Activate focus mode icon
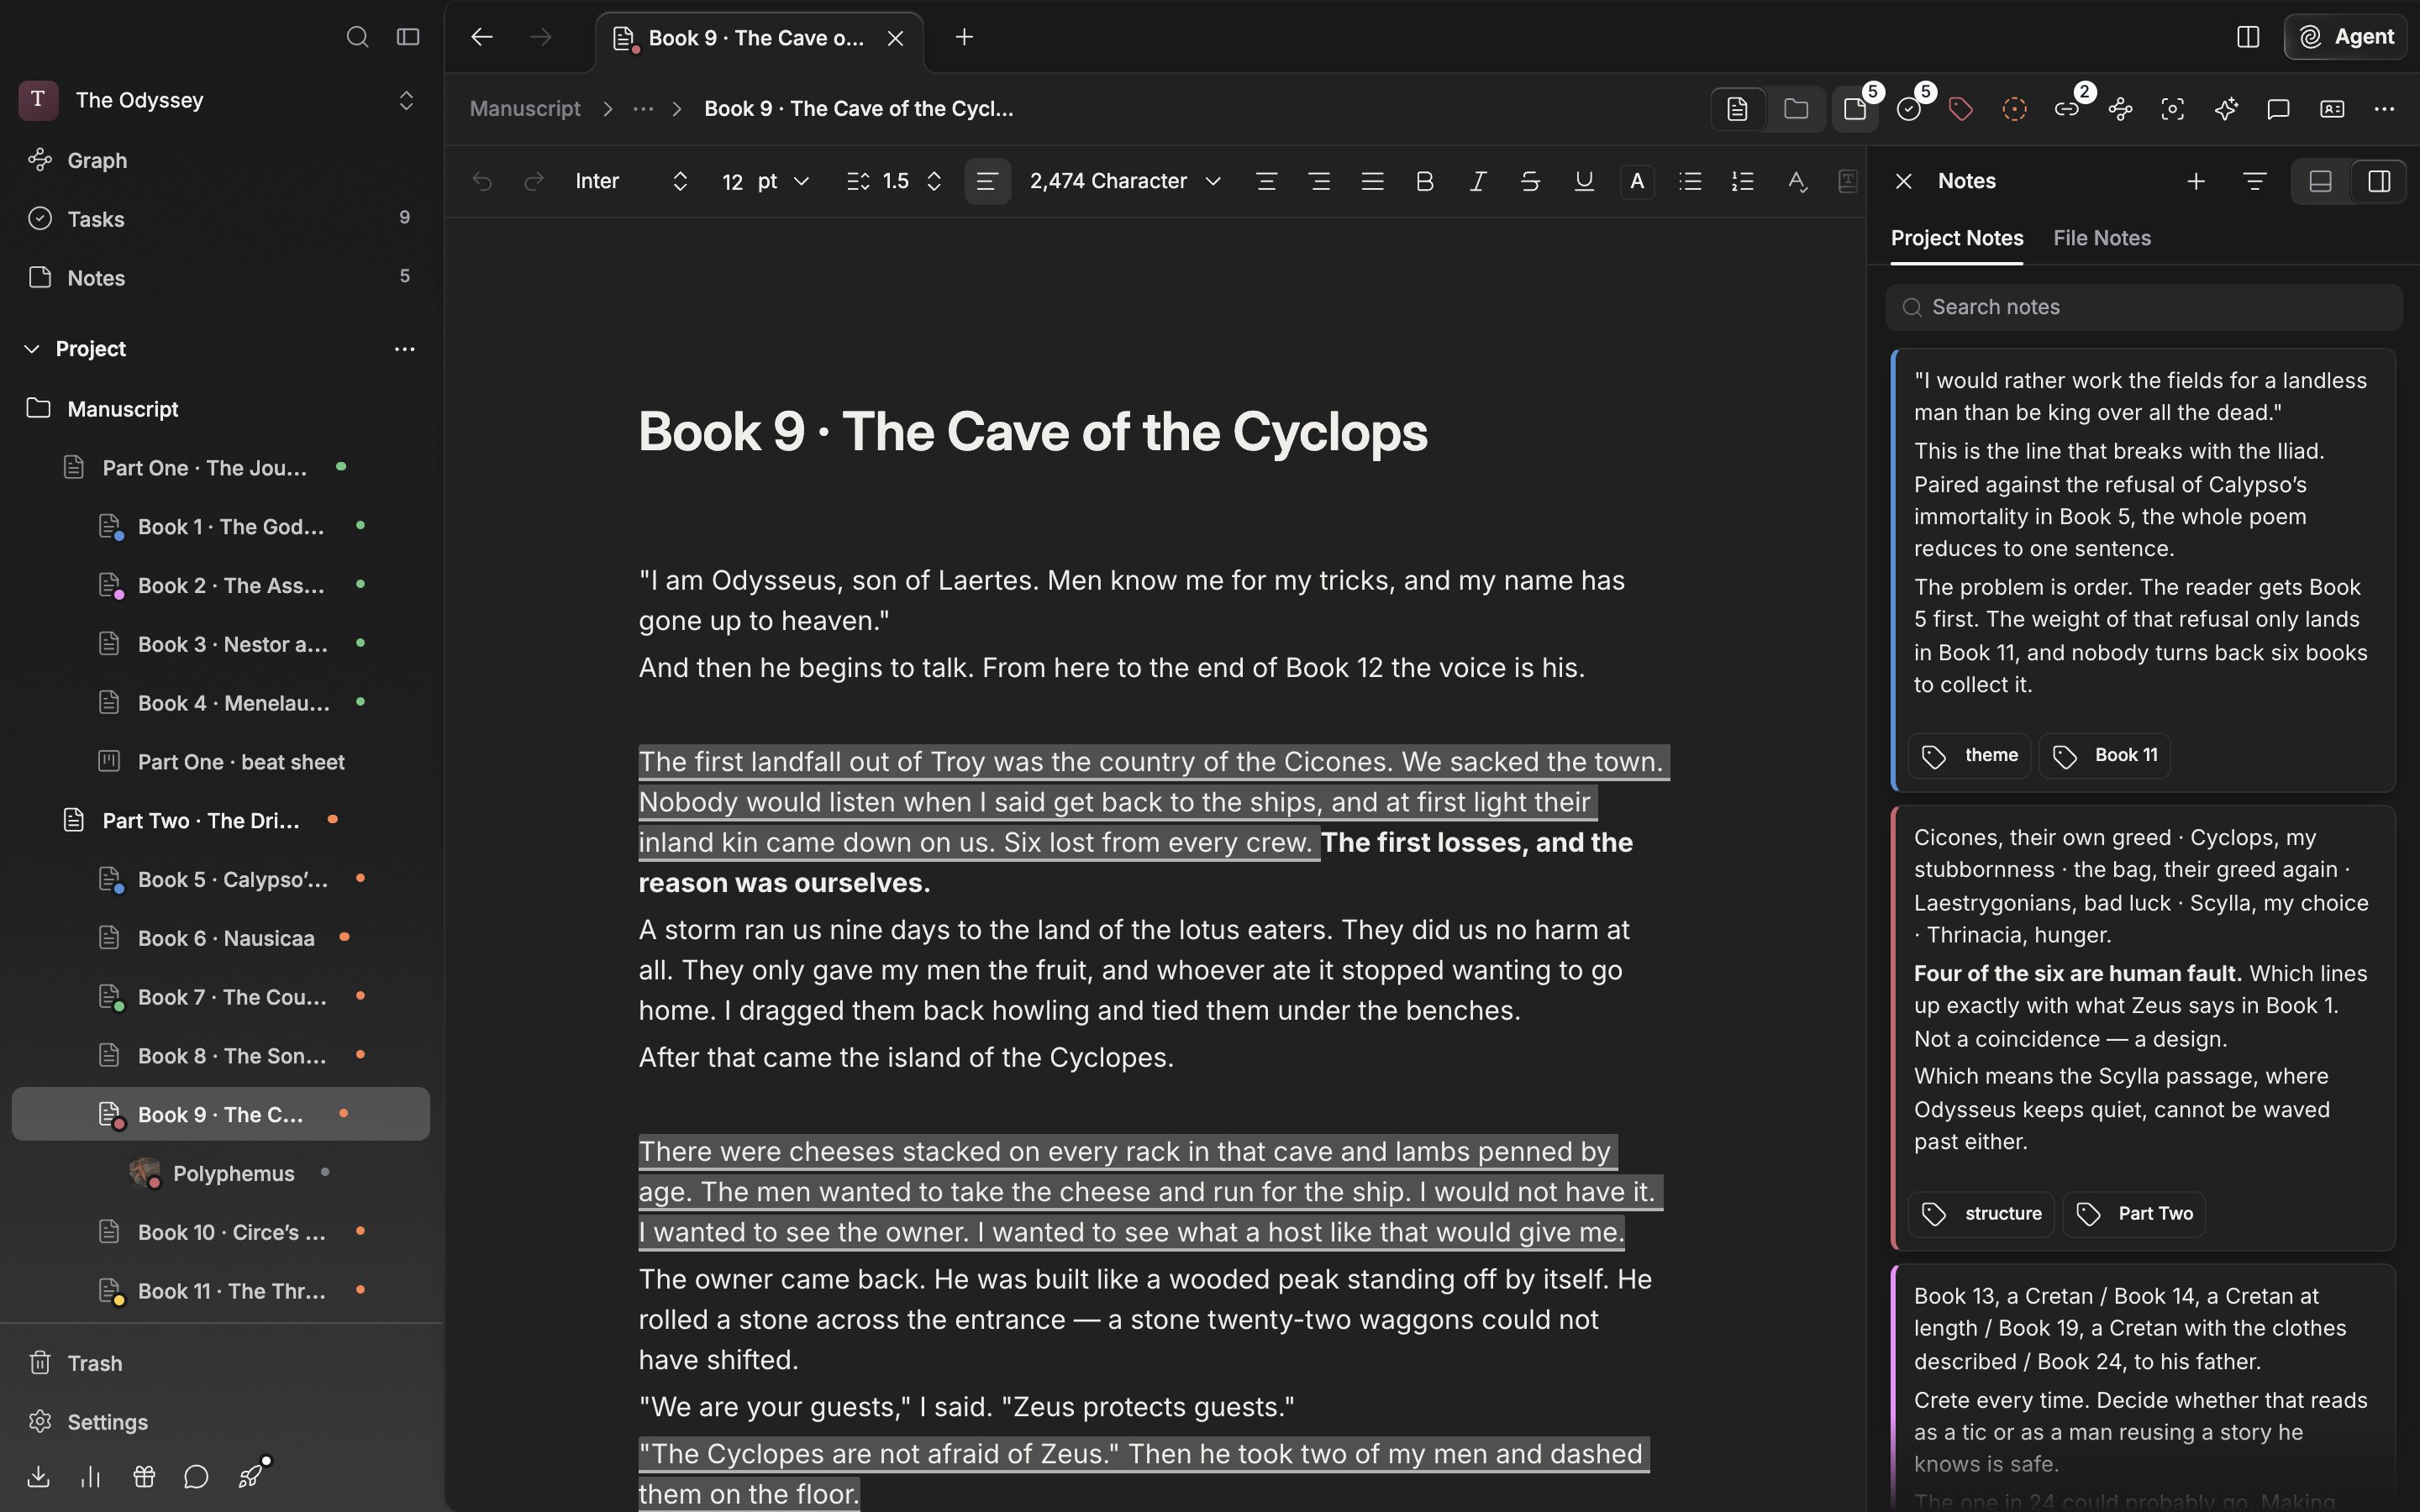This screenshot has height=1512, width=2420. 2172,109
